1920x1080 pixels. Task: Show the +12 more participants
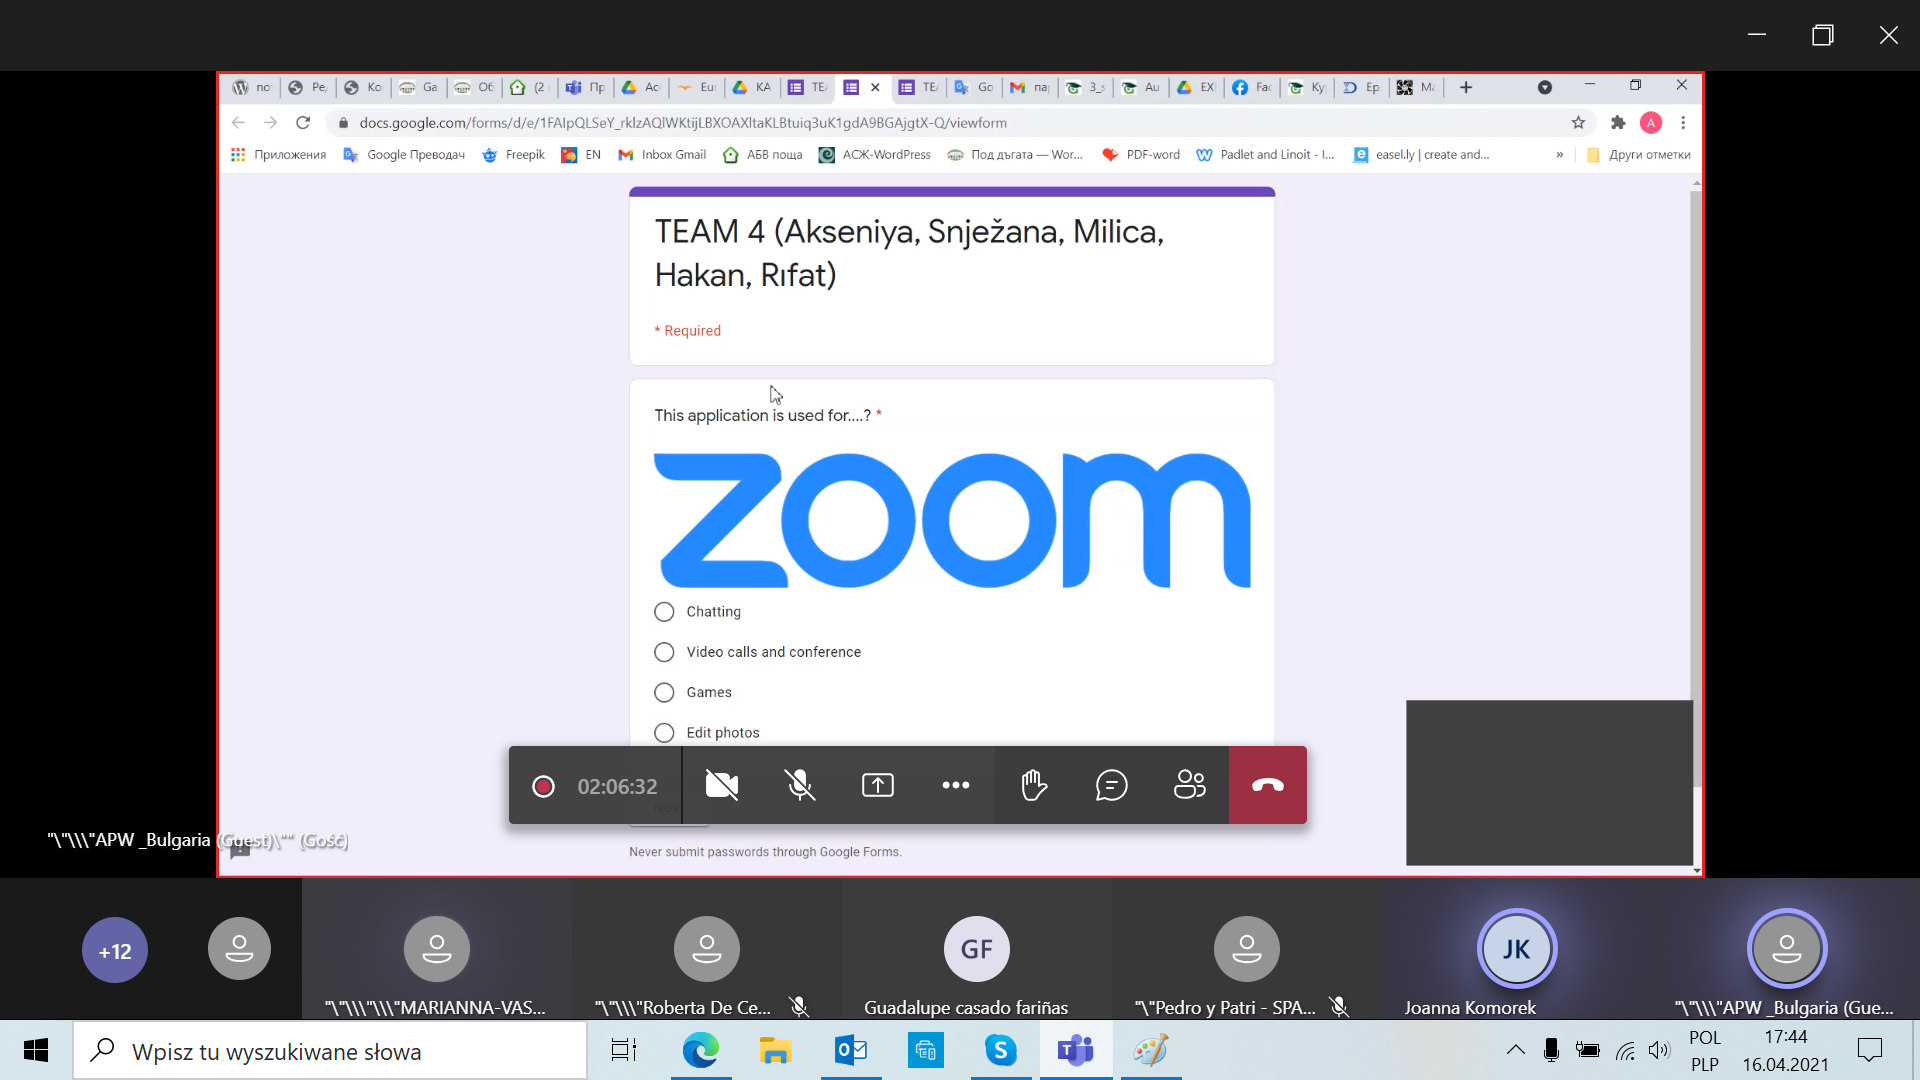click(x=115, y=950)
